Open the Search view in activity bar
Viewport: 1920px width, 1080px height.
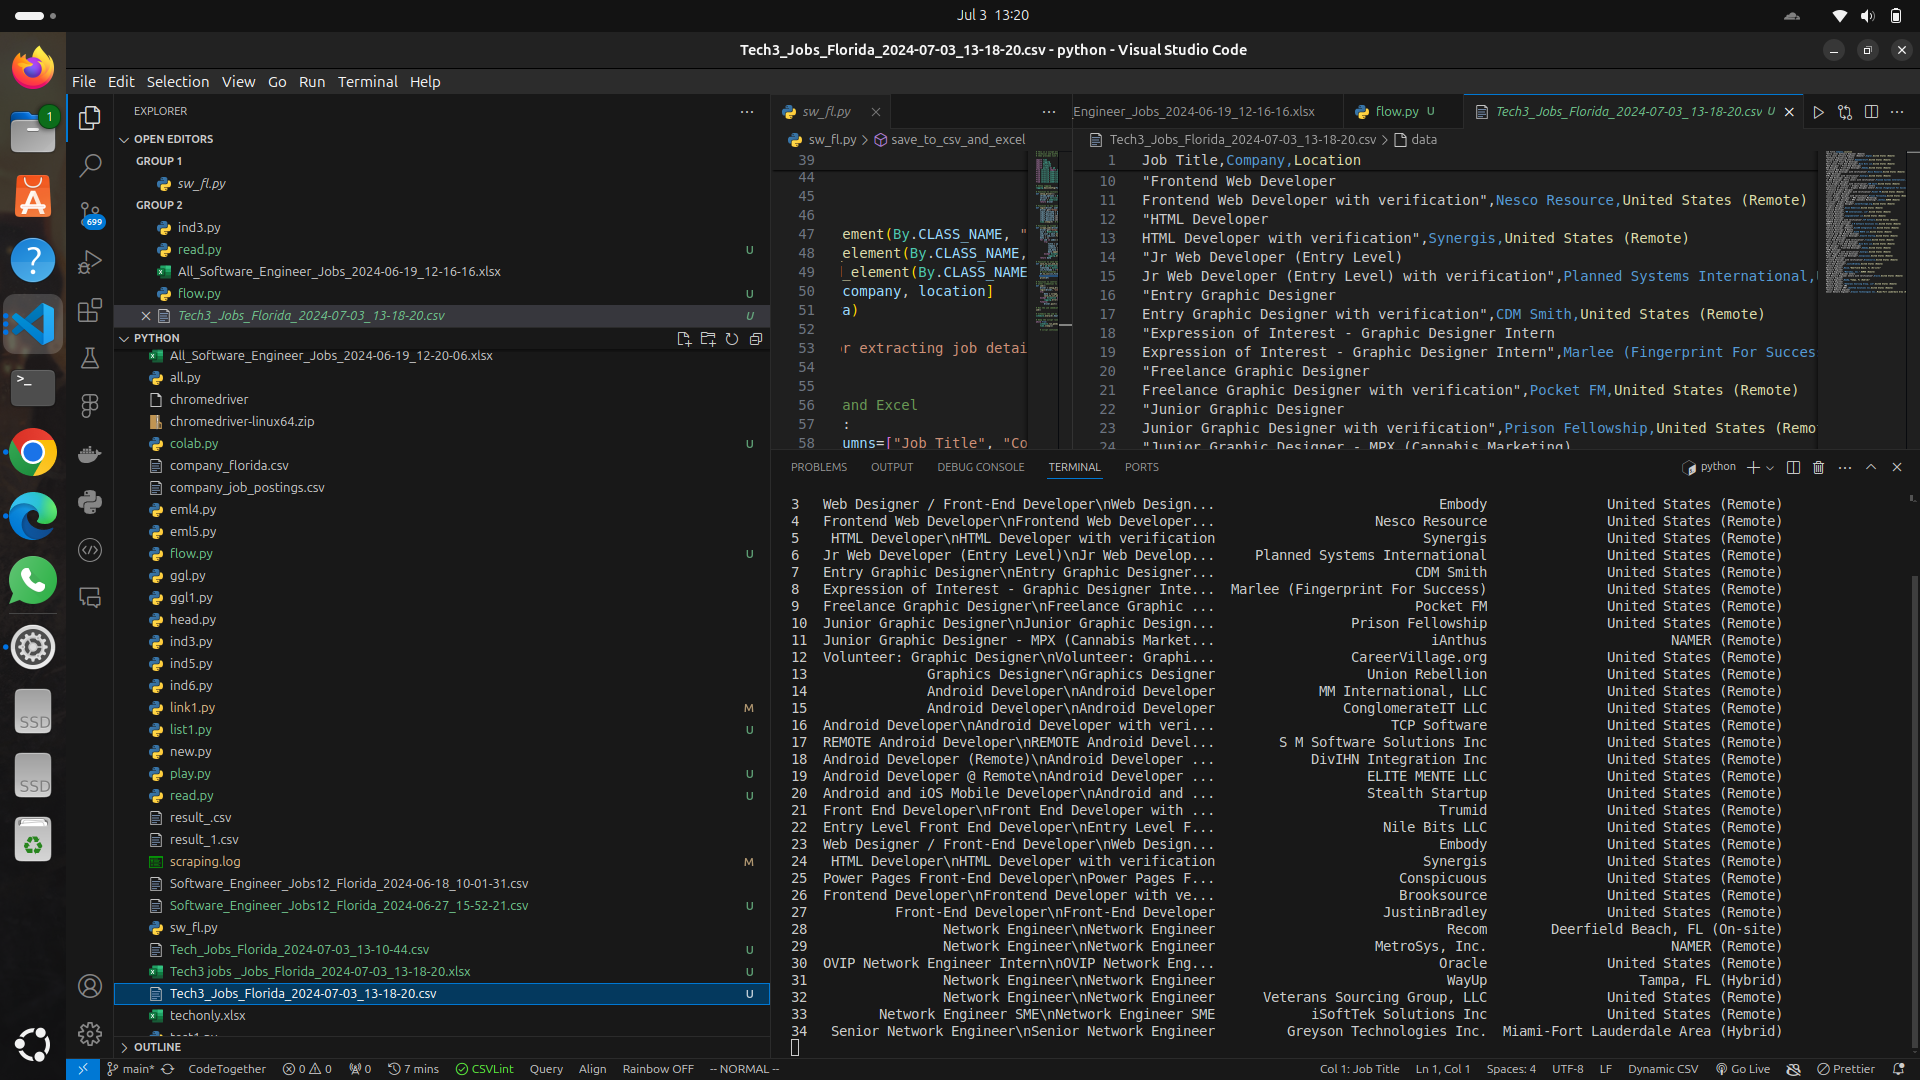(x=90, y=166)
